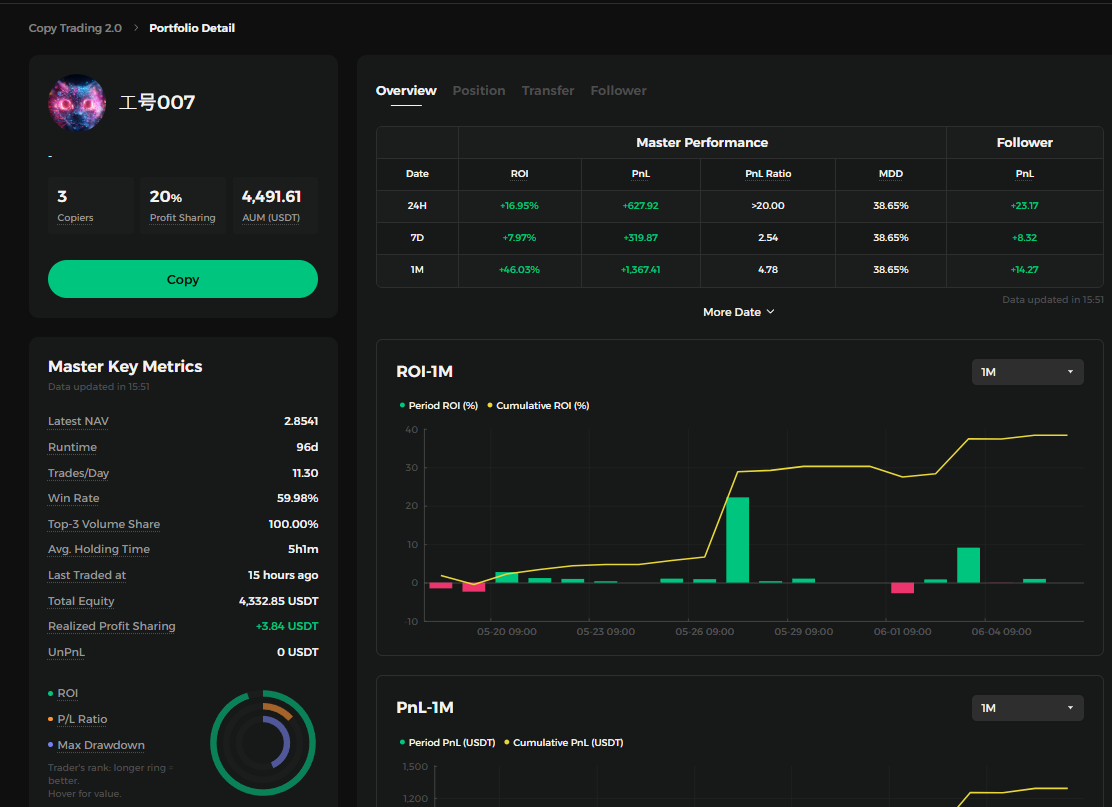Click the trader rank ring chart

[x=263, y=743]
